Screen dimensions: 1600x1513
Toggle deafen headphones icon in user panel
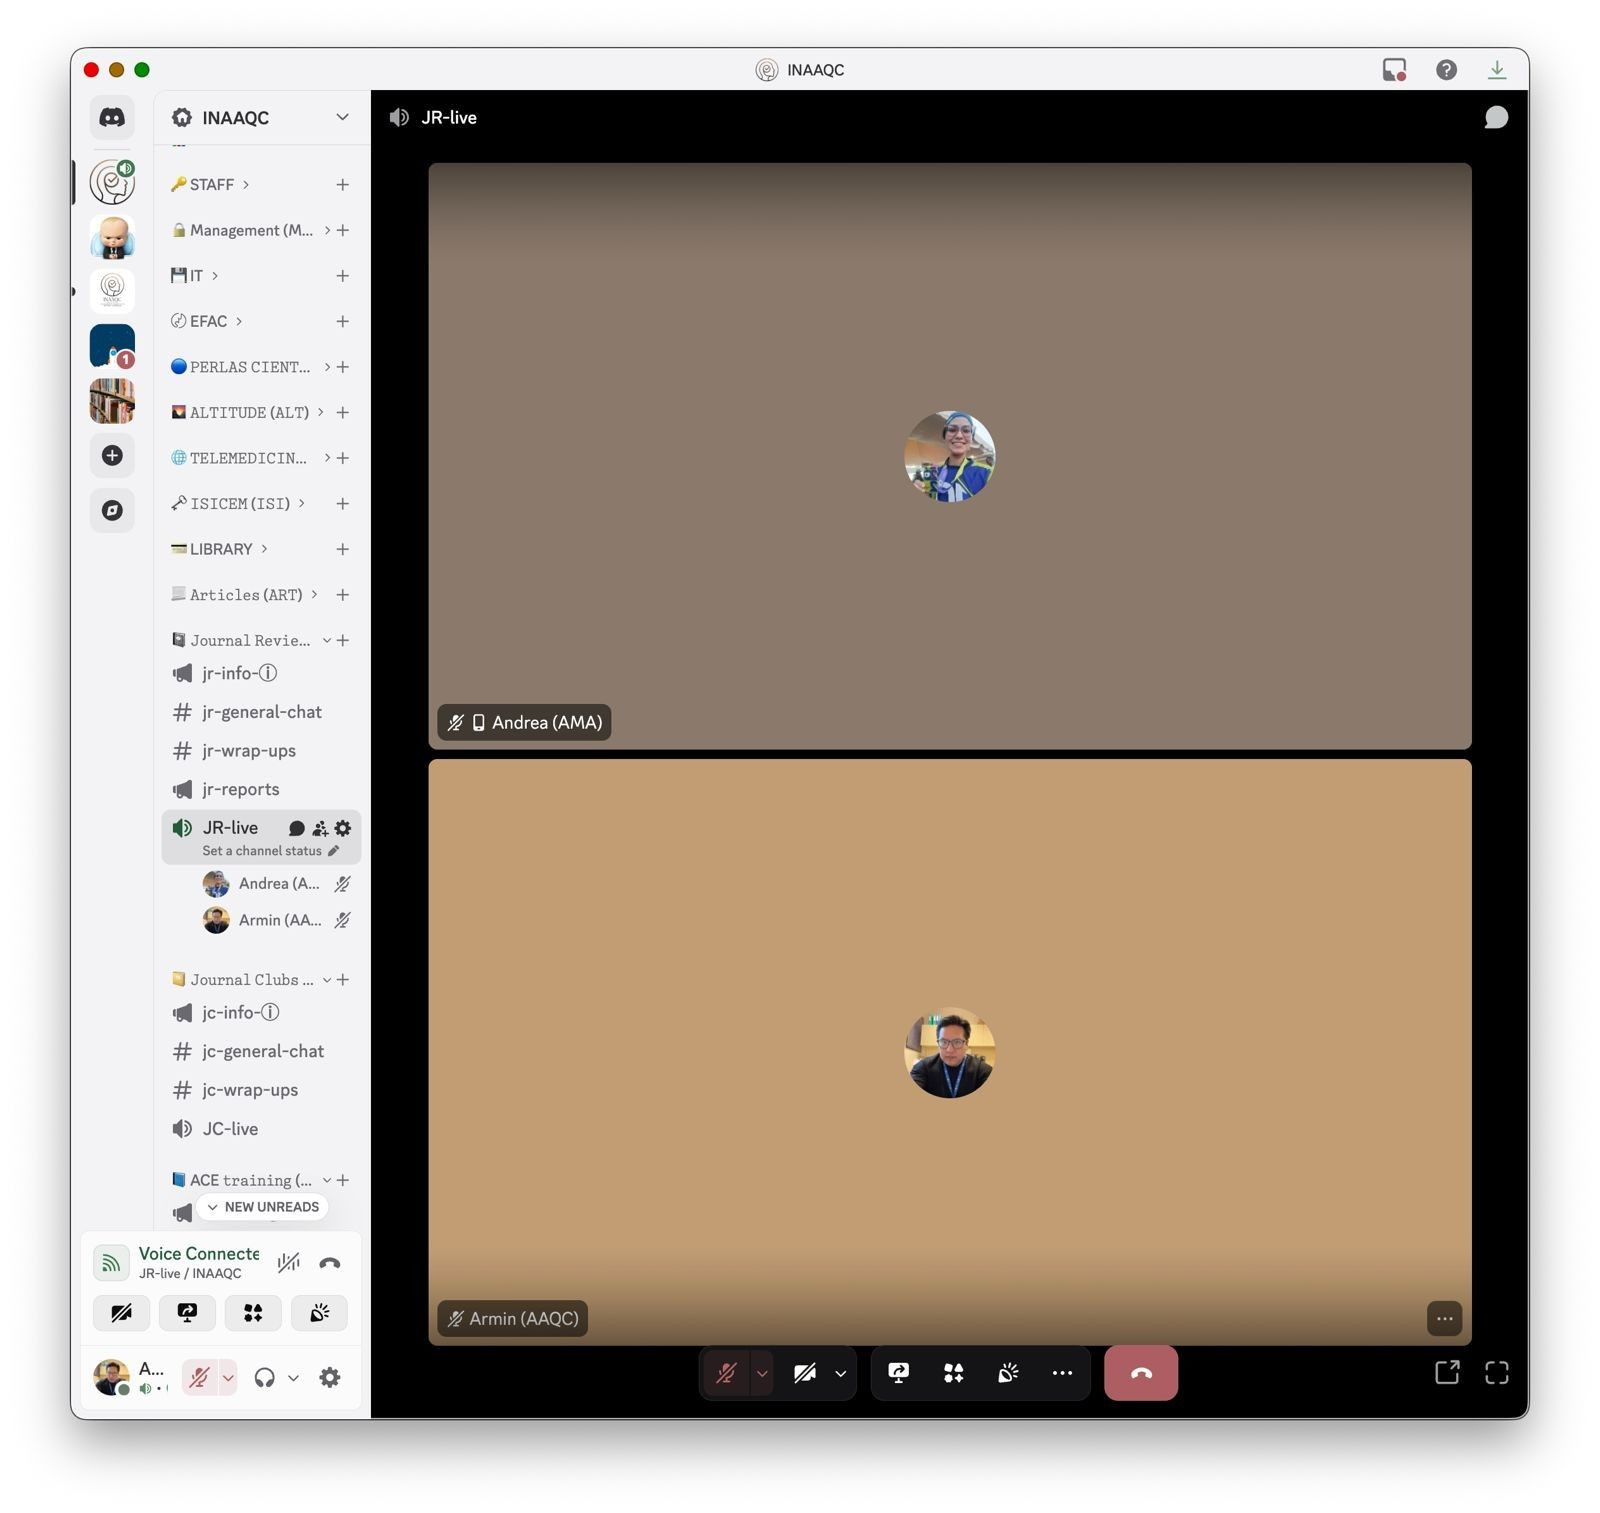[x=264, y=1378]
